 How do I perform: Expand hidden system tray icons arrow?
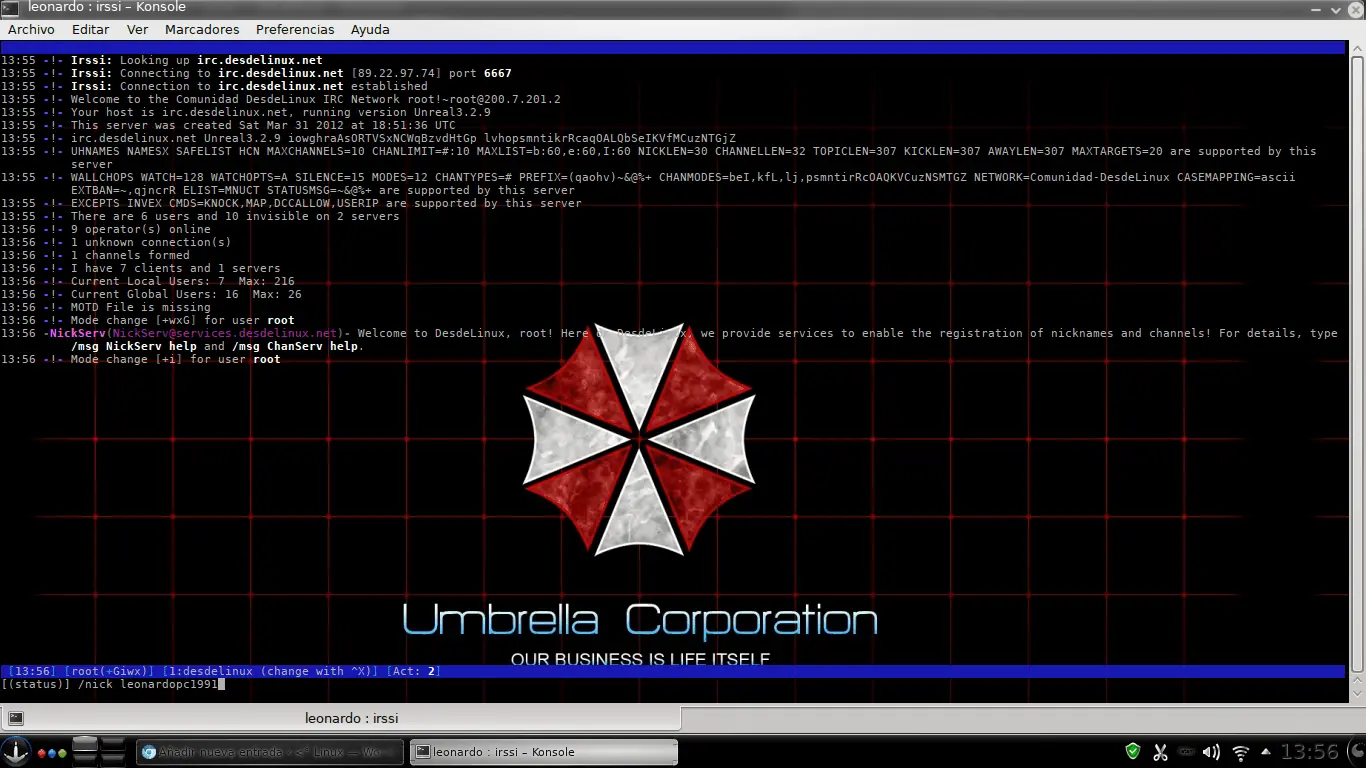(1266, 752)
